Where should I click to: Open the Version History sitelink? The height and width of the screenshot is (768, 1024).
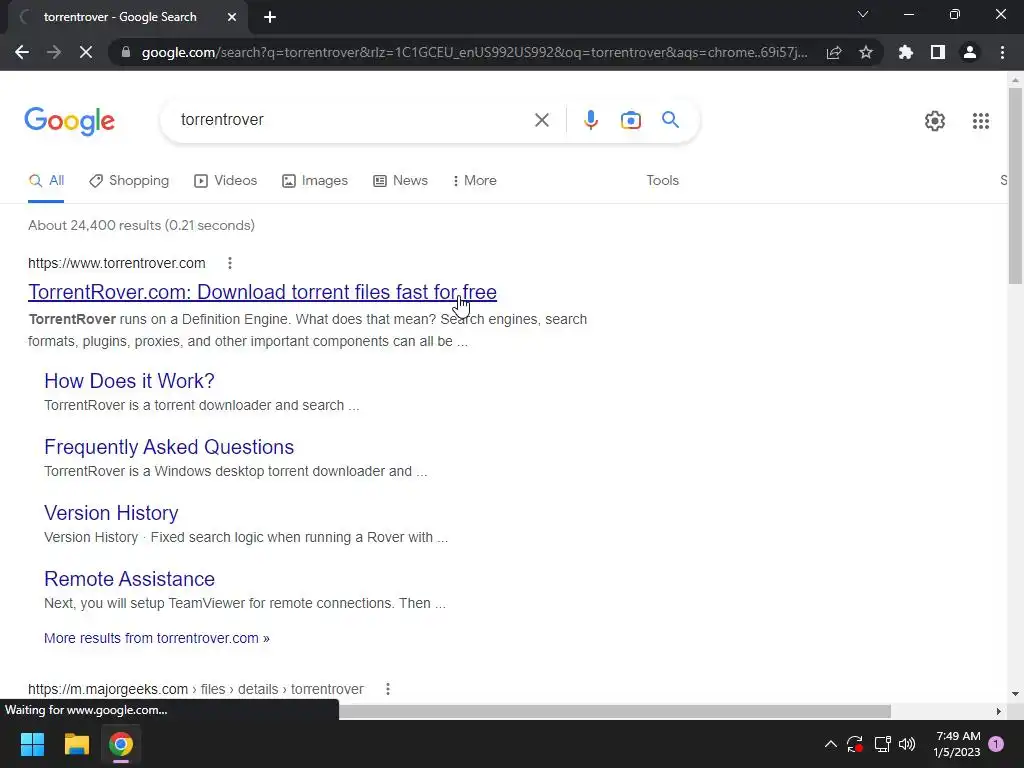click(111, 513)
